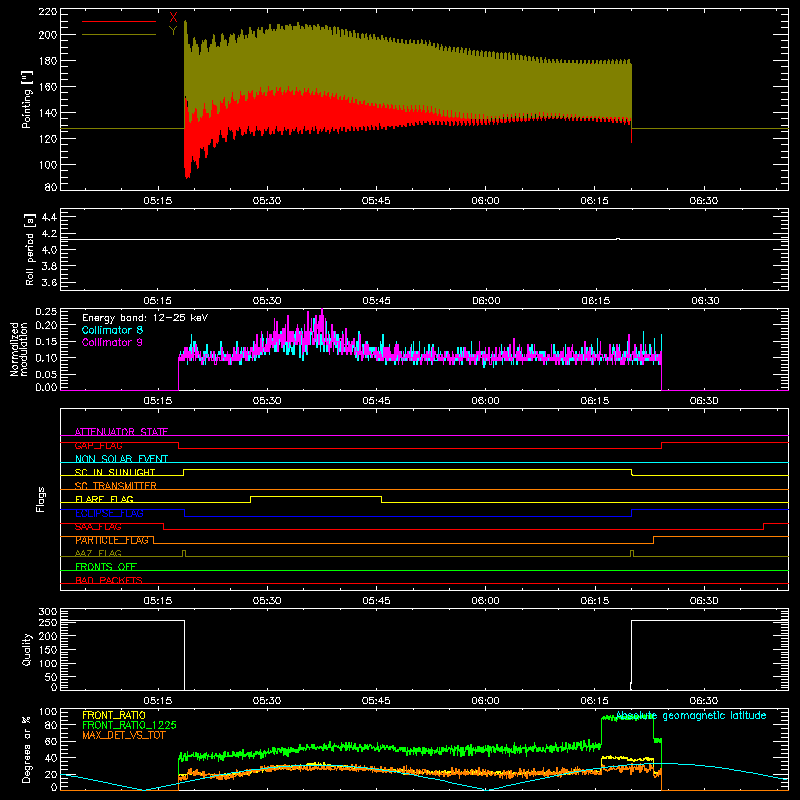Image resolution: width=800 pixels, height=800 pixels.
Task: Click the raised FLARE_FLAG segment on the timeline
Action: pos(316,496)
